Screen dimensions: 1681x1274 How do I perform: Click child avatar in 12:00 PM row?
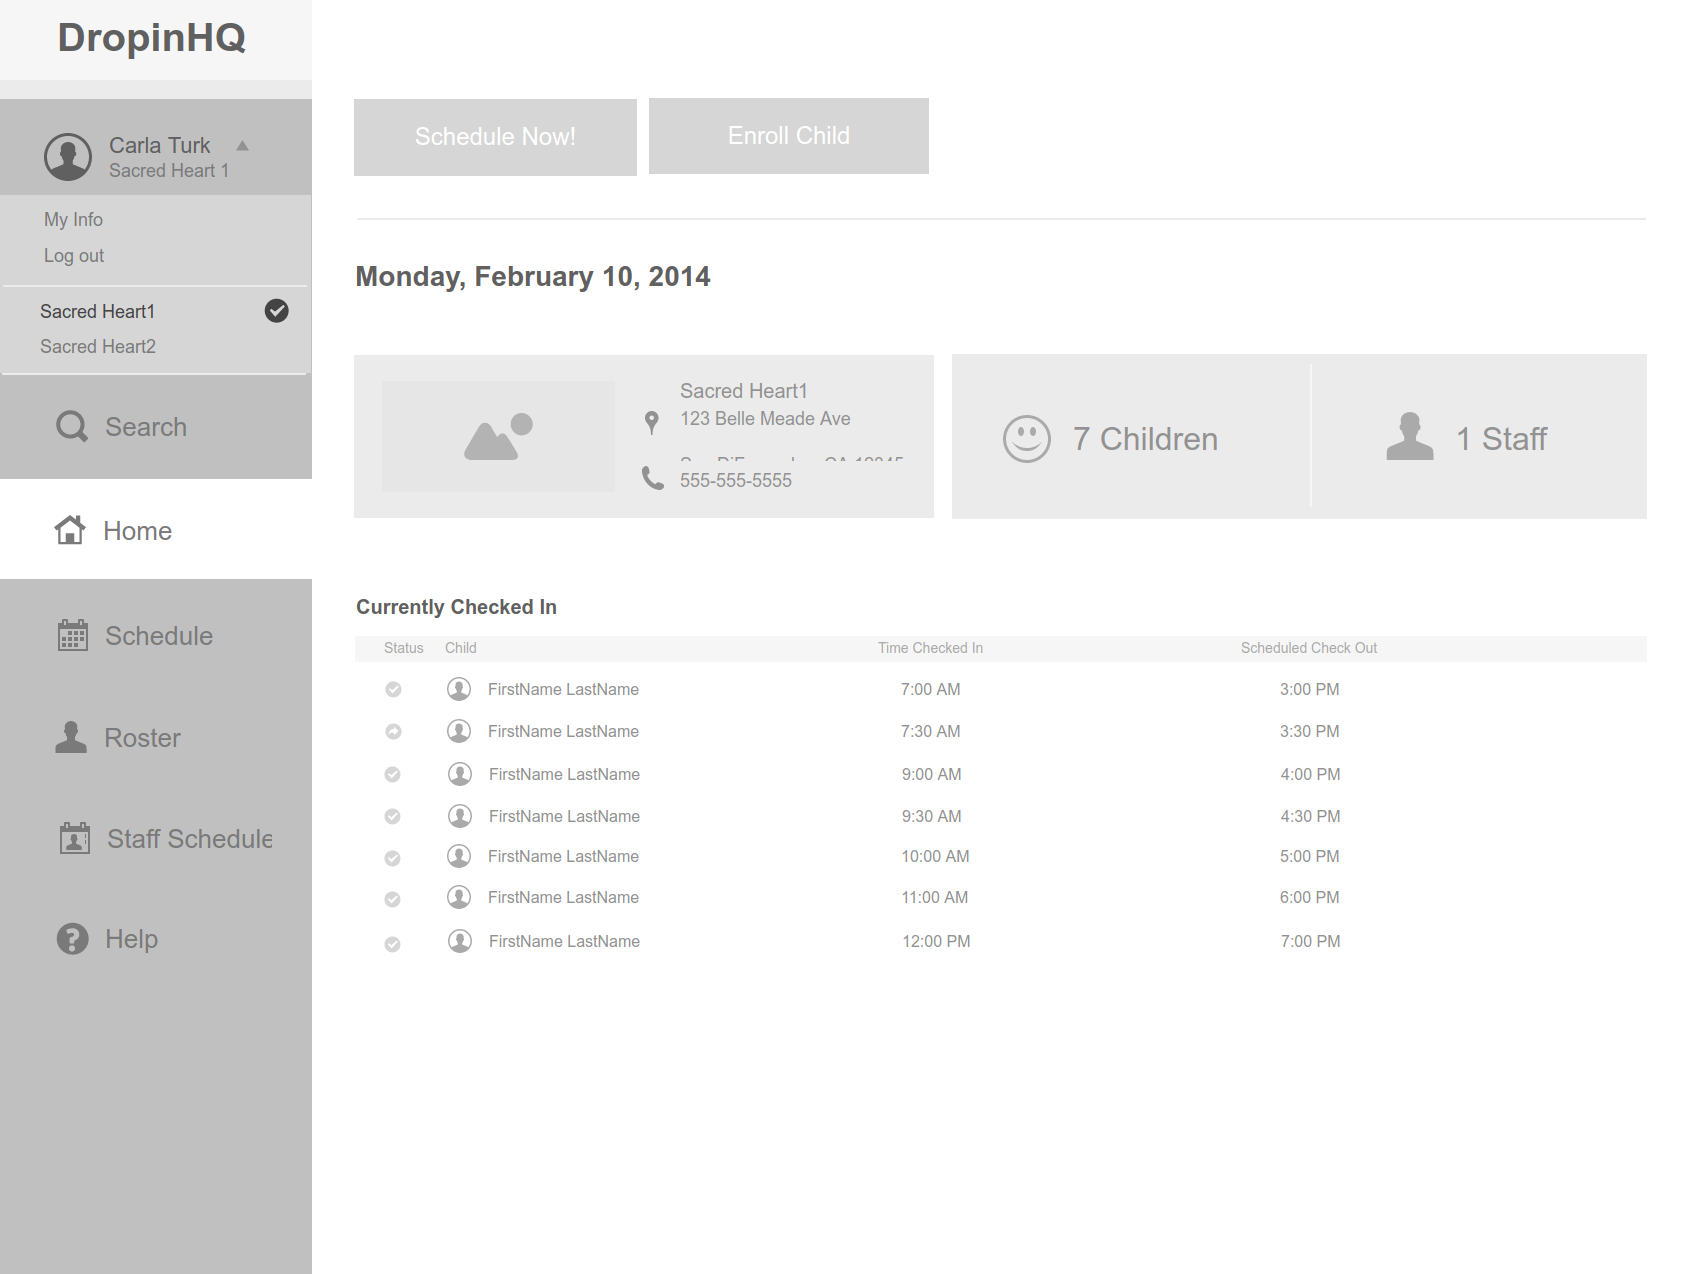tap(460, 941)
